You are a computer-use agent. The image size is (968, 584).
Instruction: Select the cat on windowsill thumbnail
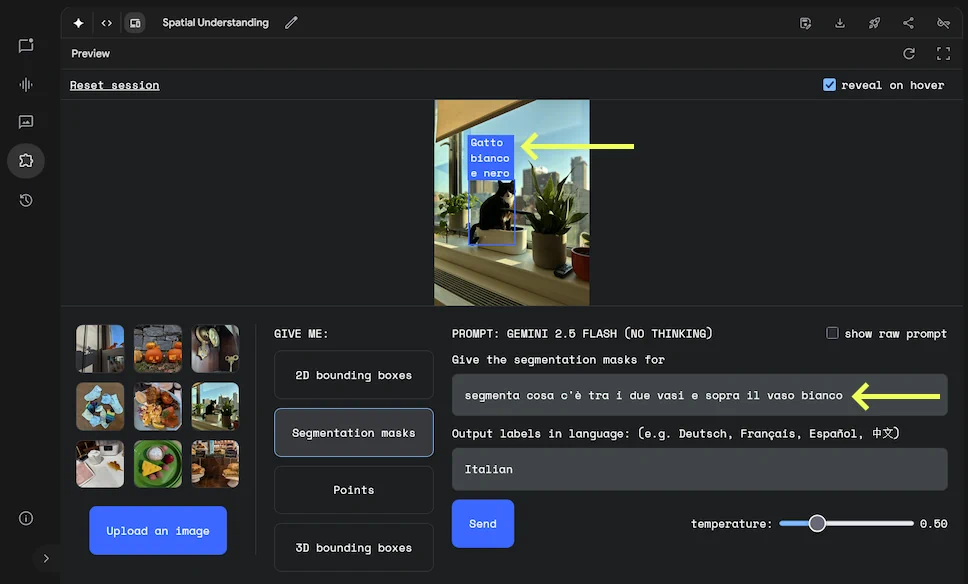pos(215,406)
